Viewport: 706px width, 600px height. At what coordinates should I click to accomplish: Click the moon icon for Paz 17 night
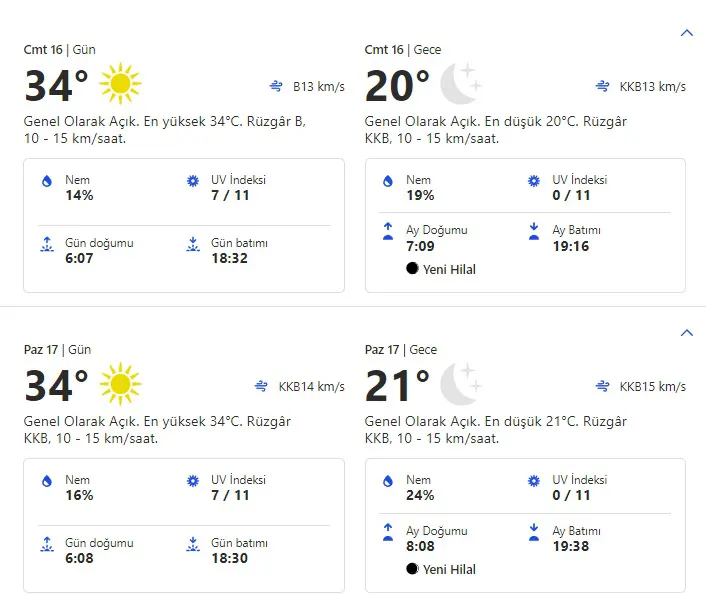(461, 384)
